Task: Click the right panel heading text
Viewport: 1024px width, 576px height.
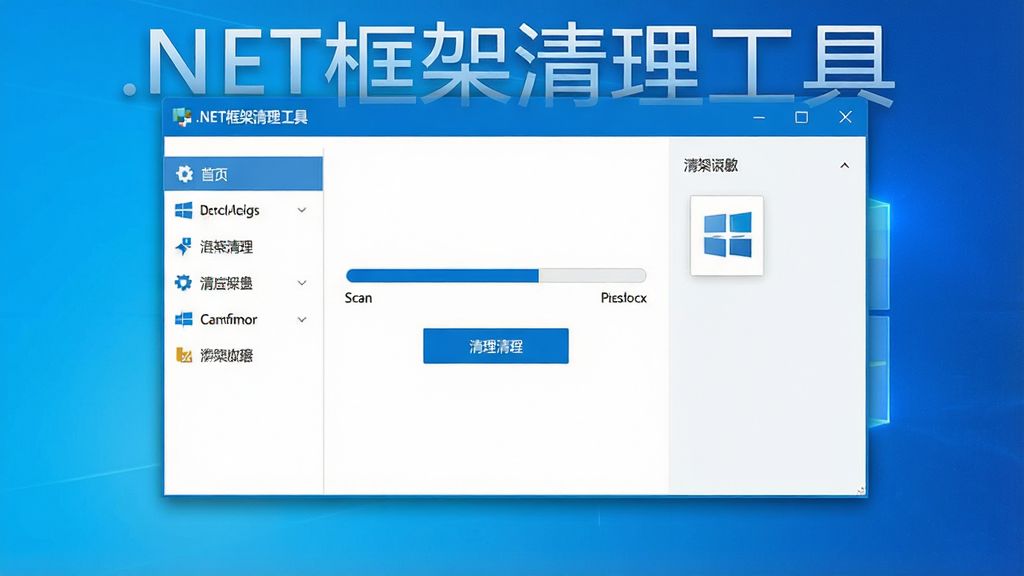Action: click(711, 166)
